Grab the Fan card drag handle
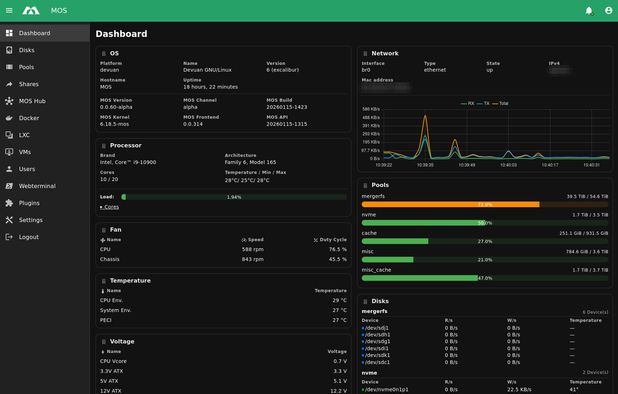The image size is (618, 394). (104, 230)
